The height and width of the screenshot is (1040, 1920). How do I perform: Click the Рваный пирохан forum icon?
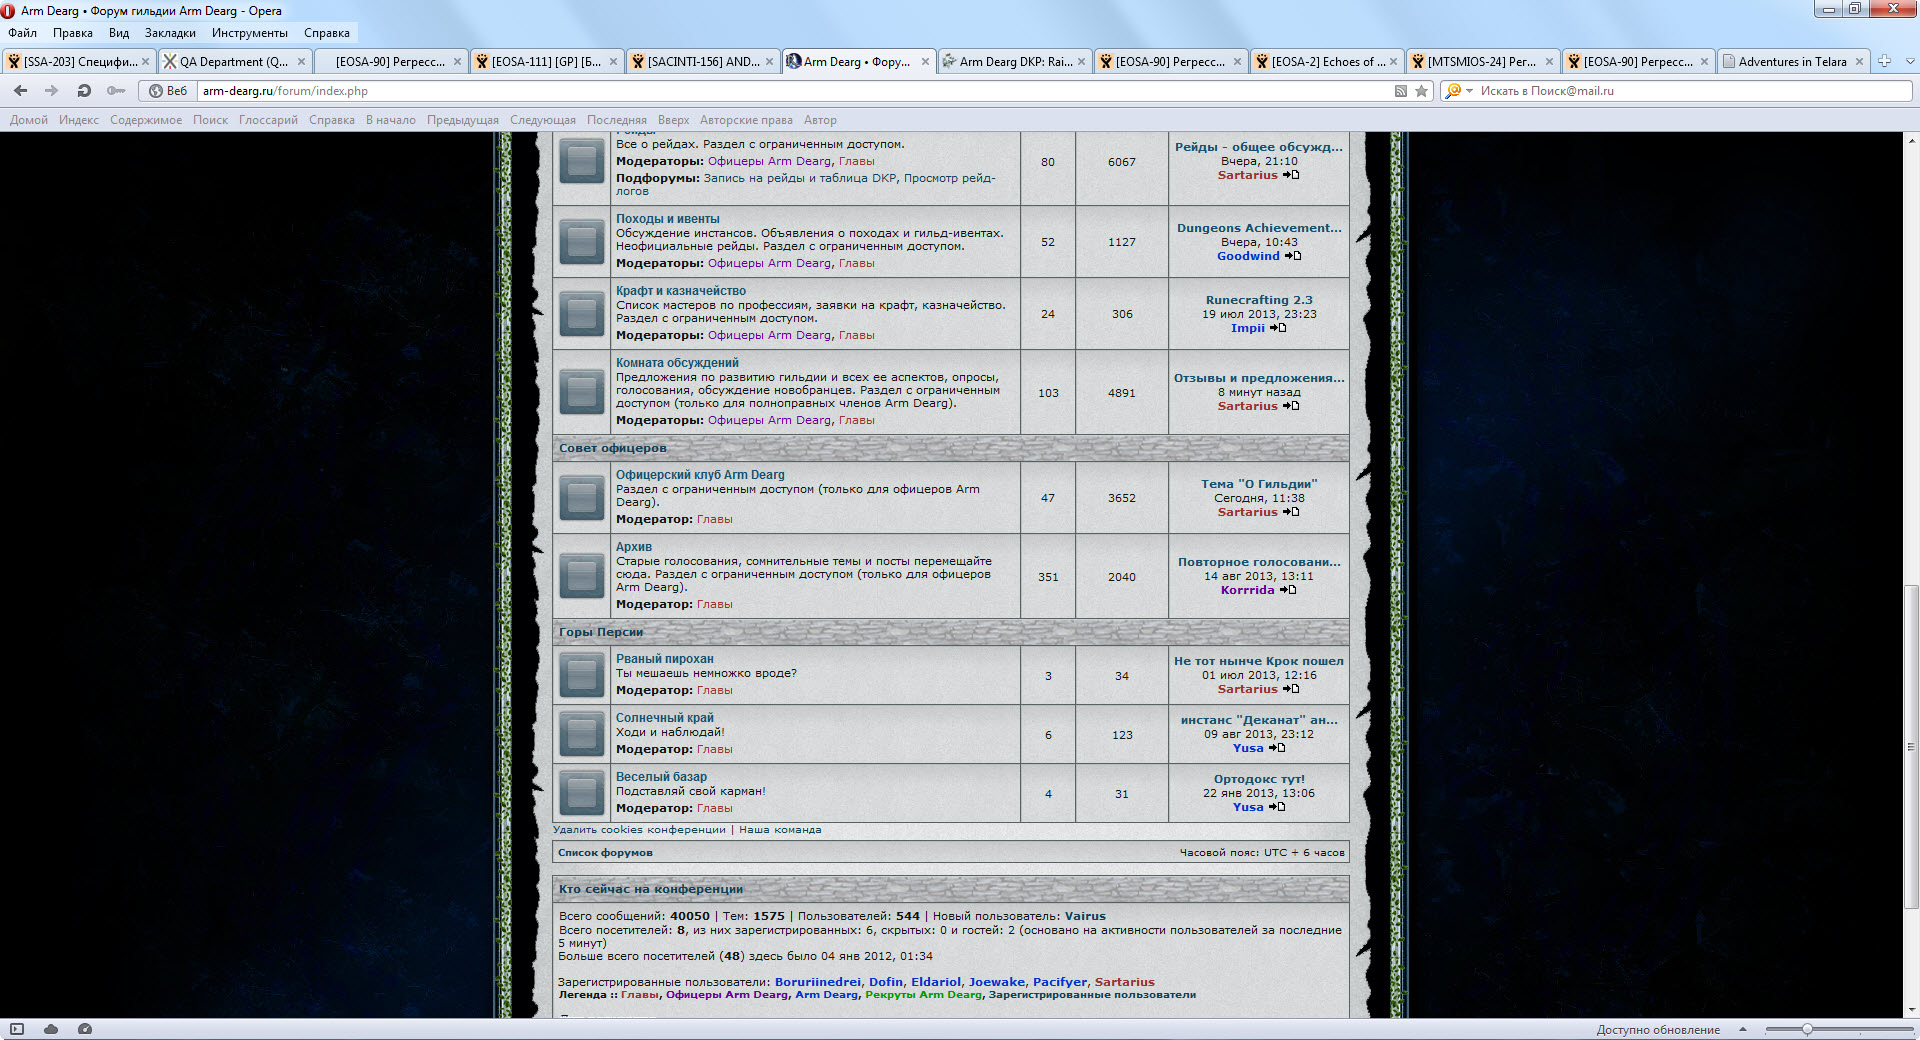(581, 676)
